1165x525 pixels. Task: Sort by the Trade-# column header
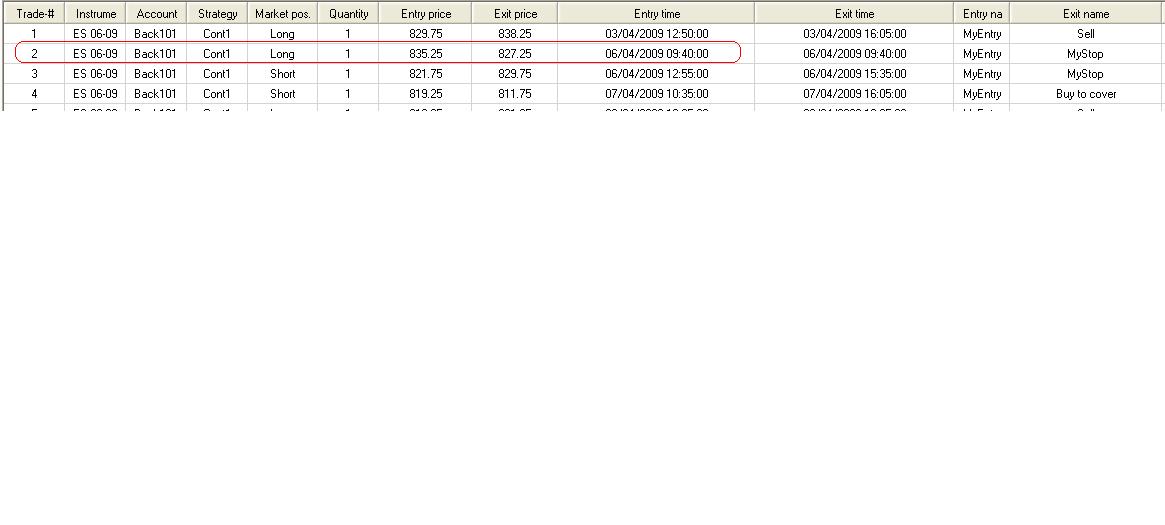coord(34,14)
